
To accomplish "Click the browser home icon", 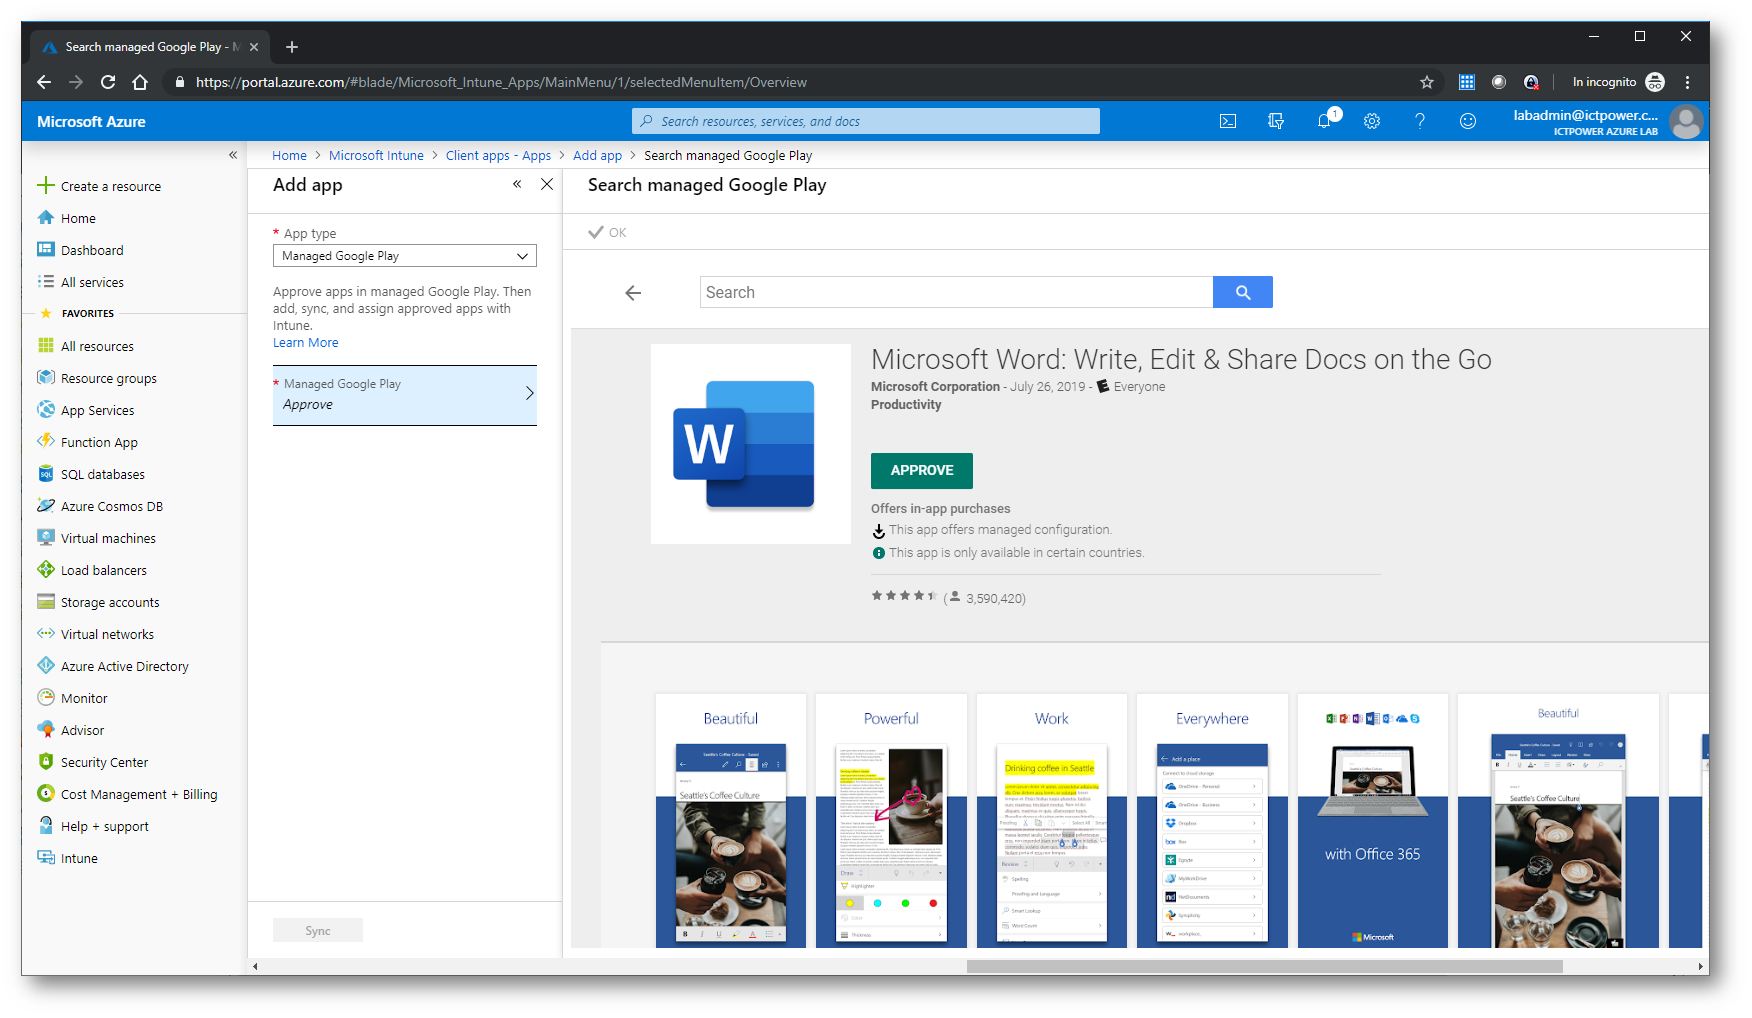I will pos(140,82).
